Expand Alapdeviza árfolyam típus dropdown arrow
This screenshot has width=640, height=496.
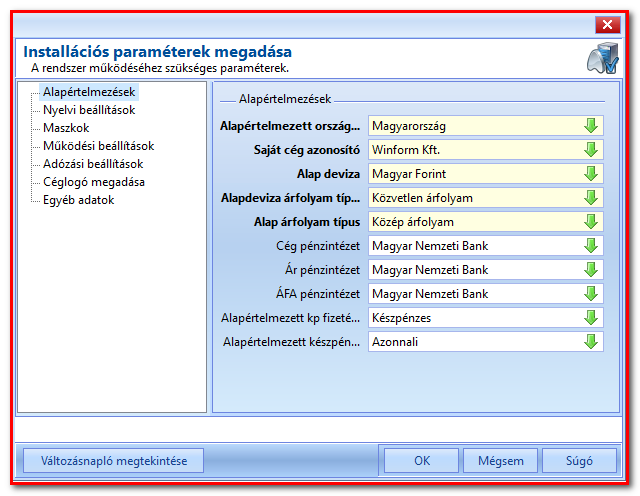[591, 198]
